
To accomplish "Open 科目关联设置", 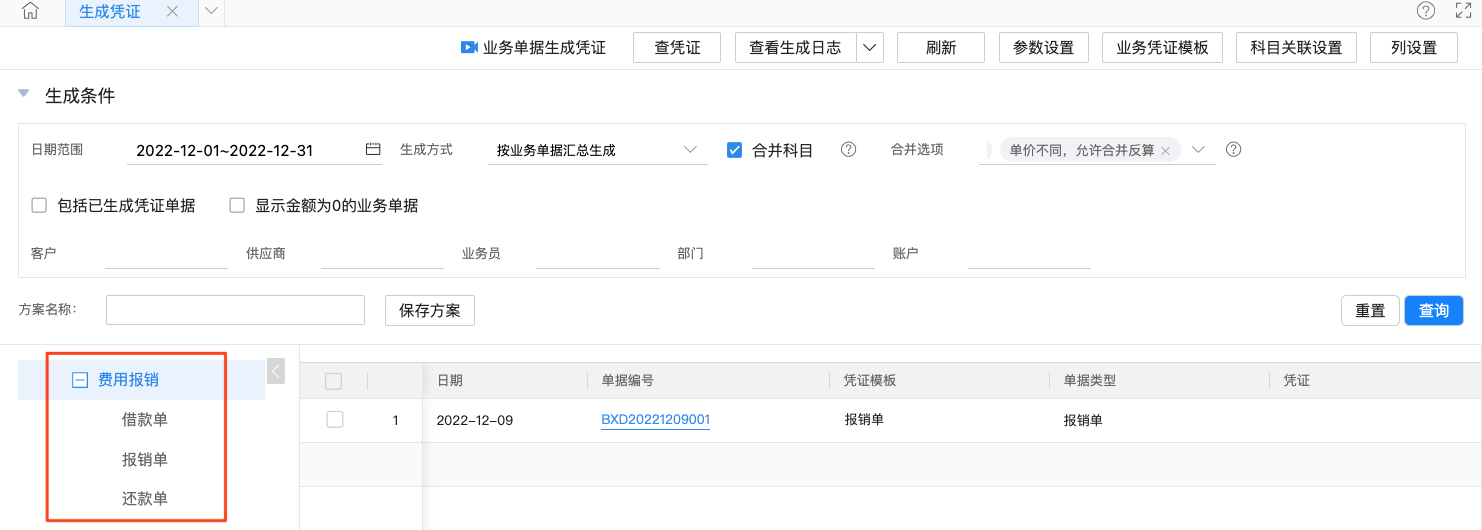I will (x=1296, y=47).
